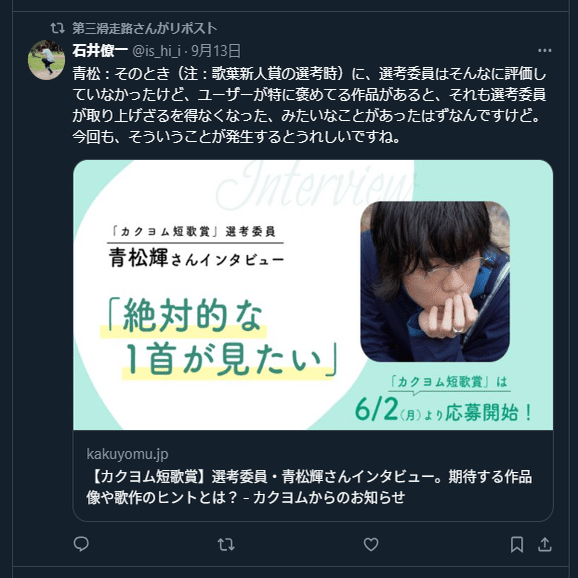Click the person's photo in the interview card
Viewport: 578px width, 578px height.
point(435,281)
